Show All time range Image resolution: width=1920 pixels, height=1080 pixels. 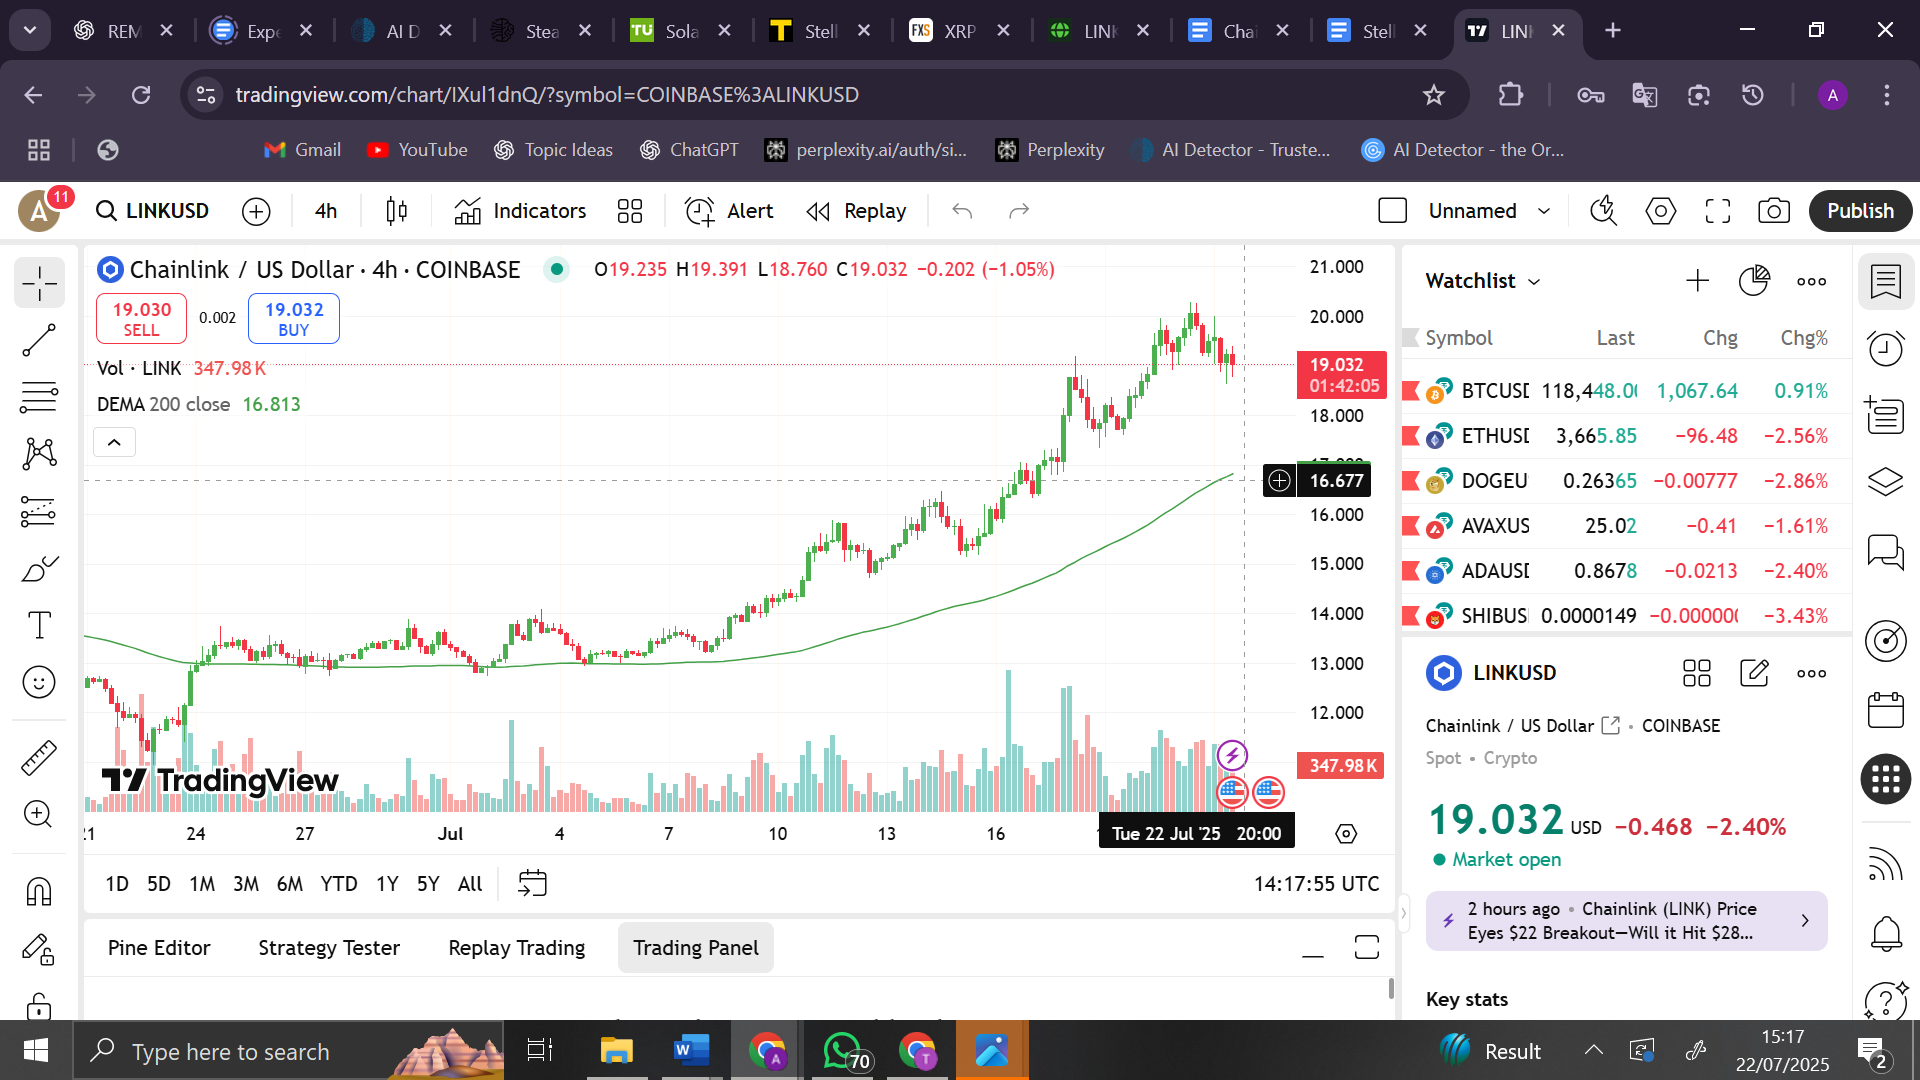click(470, 884)
